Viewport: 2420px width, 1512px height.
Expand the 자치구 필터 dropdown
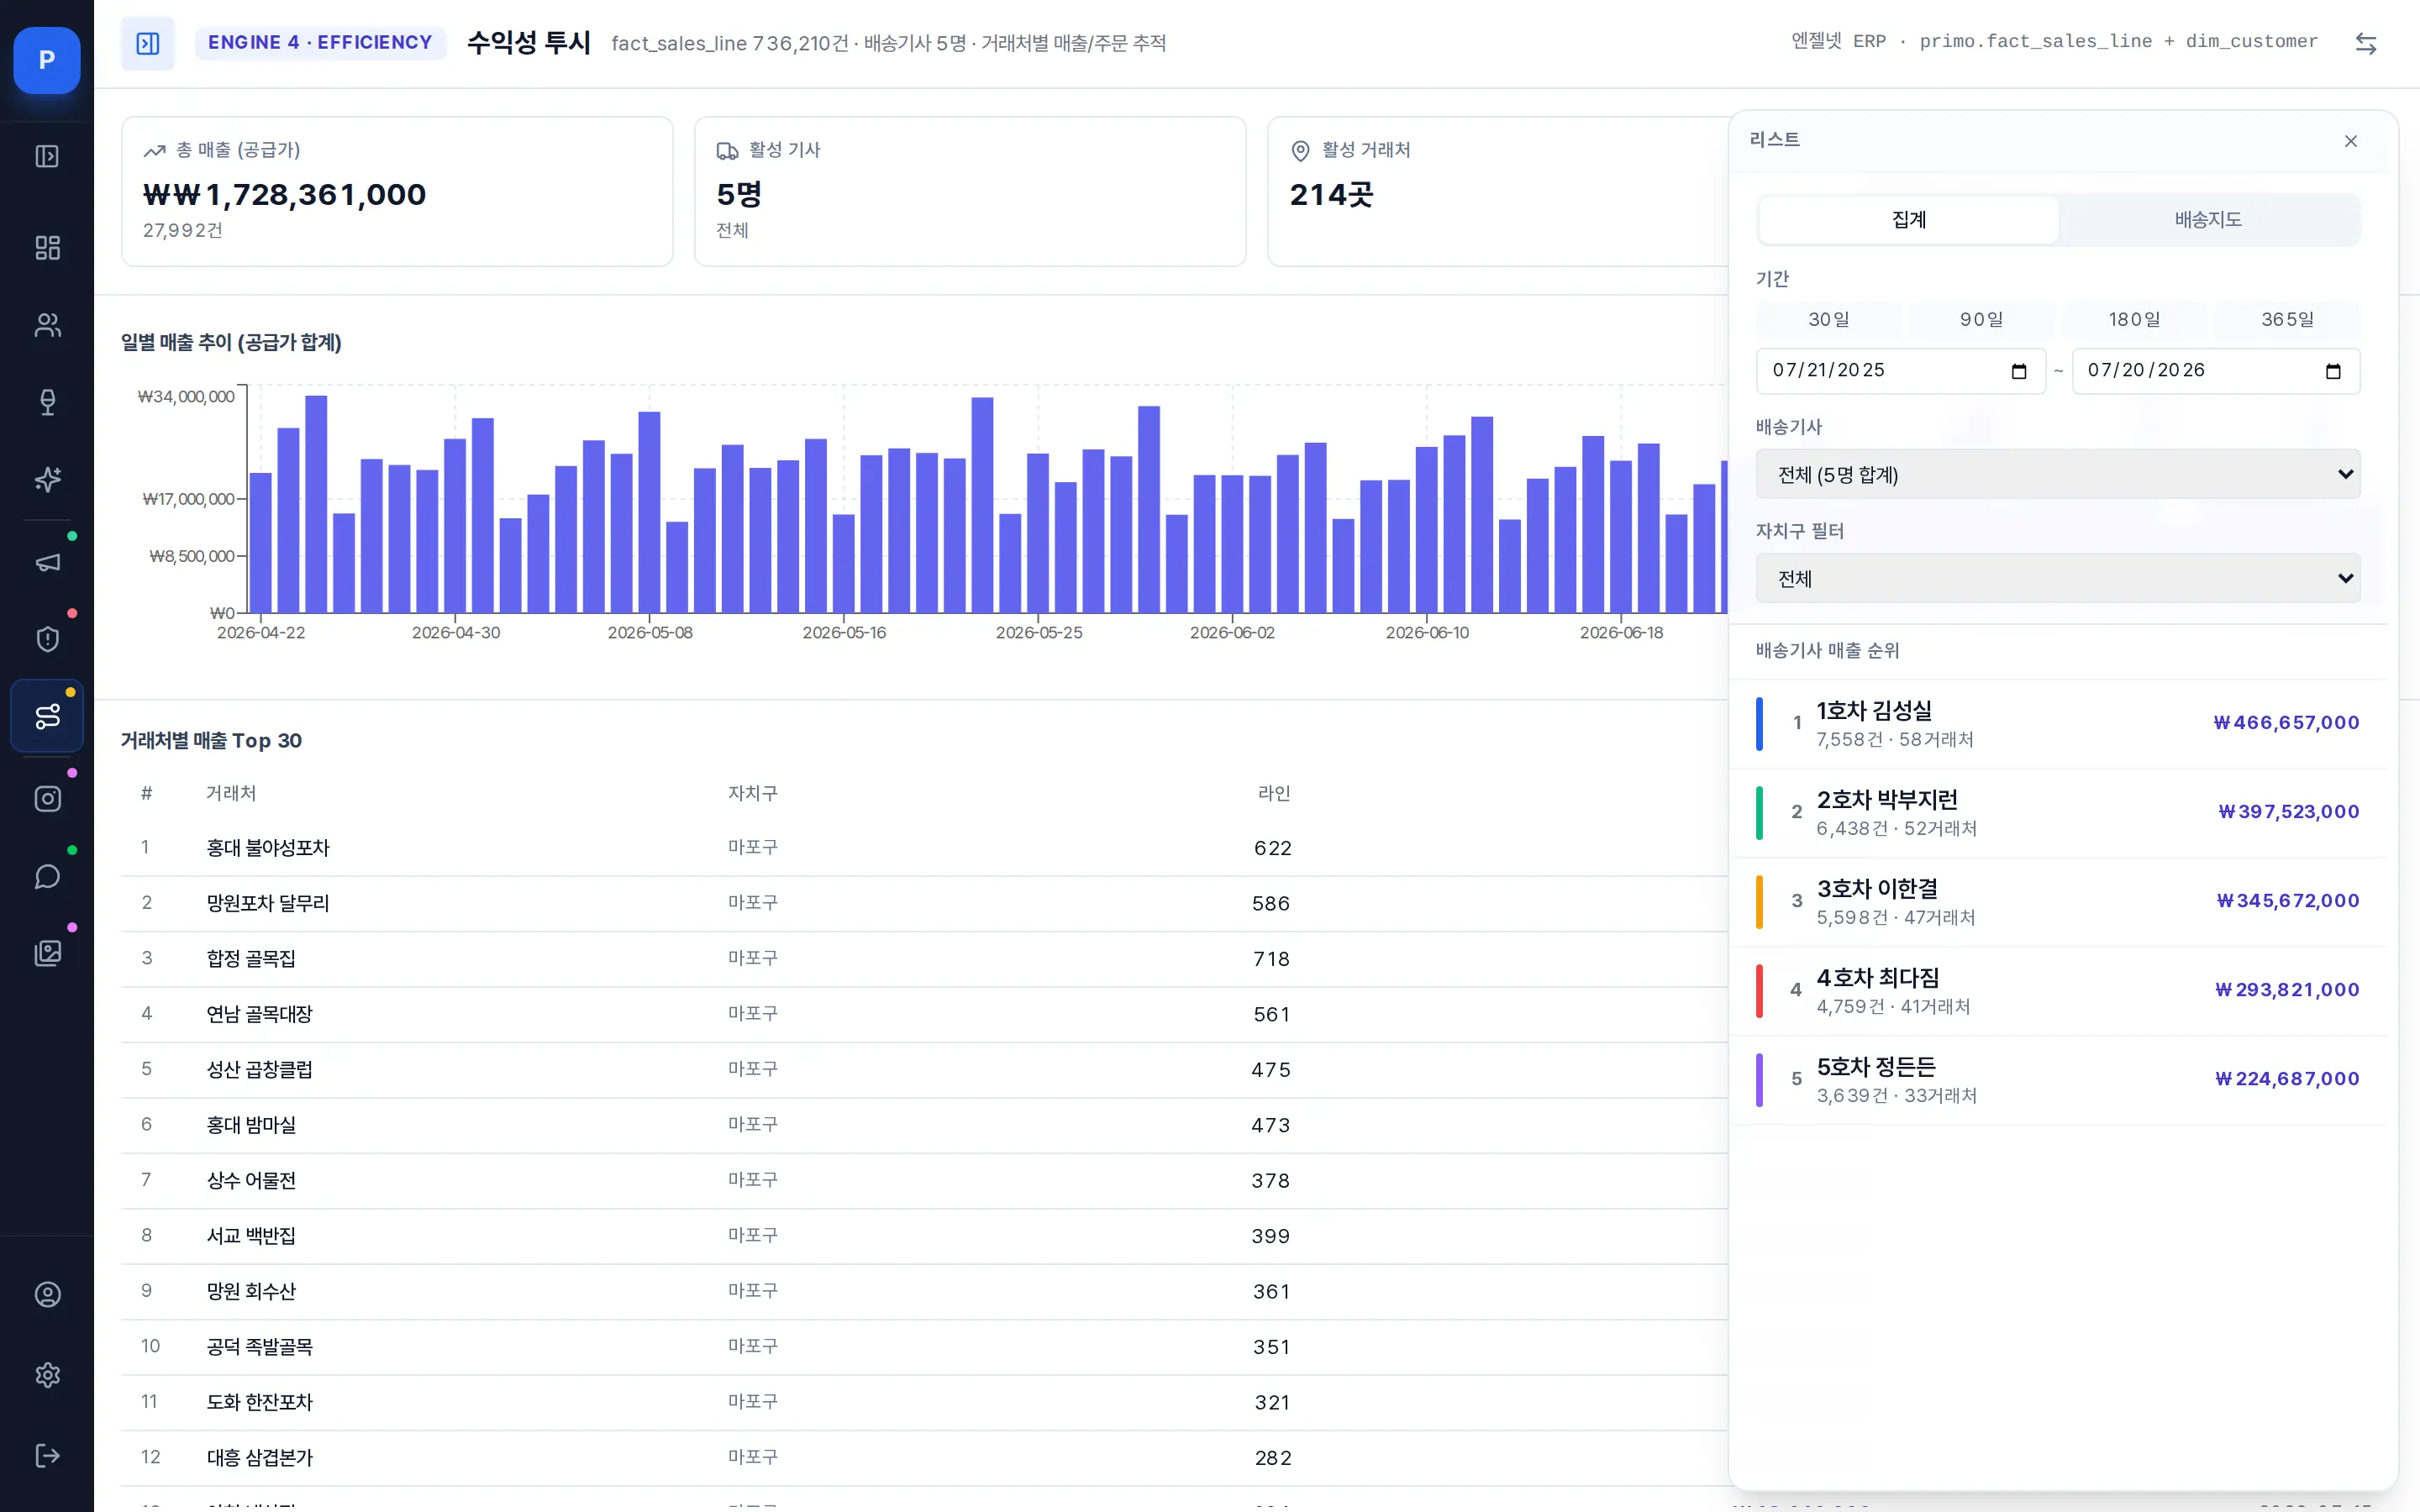pos(2058,578)
